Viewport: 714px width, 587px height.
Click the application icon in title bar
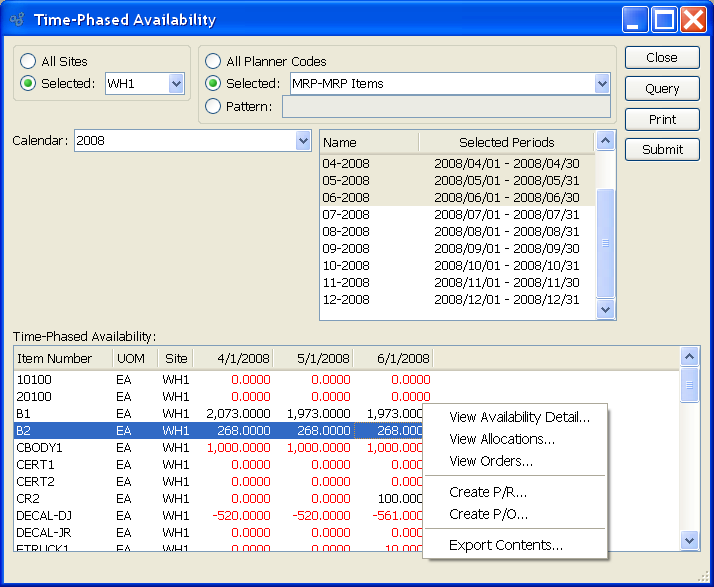click(17, 19)
